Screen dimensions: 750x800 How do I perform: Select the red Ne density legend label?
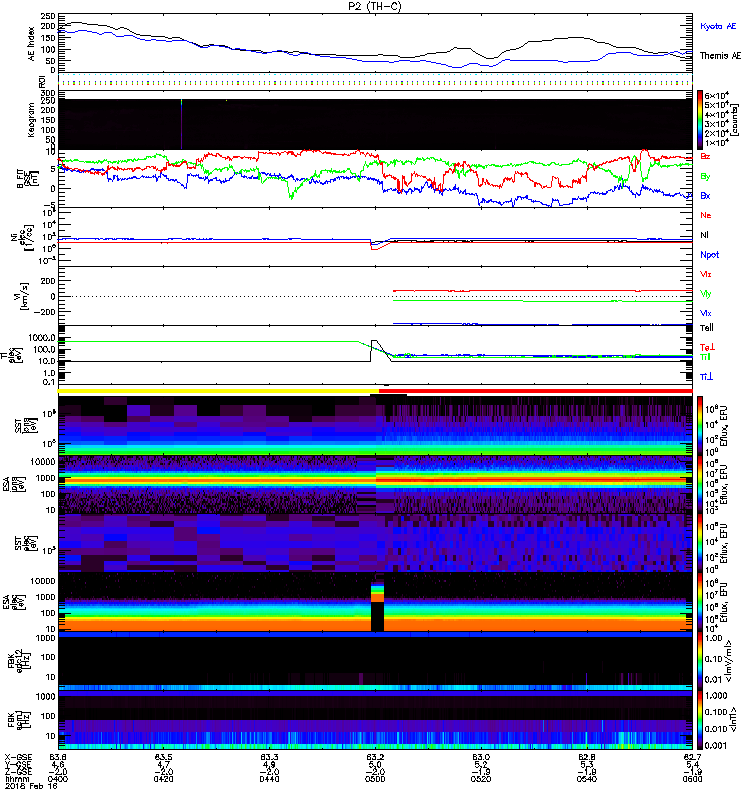tap(706, 215)
